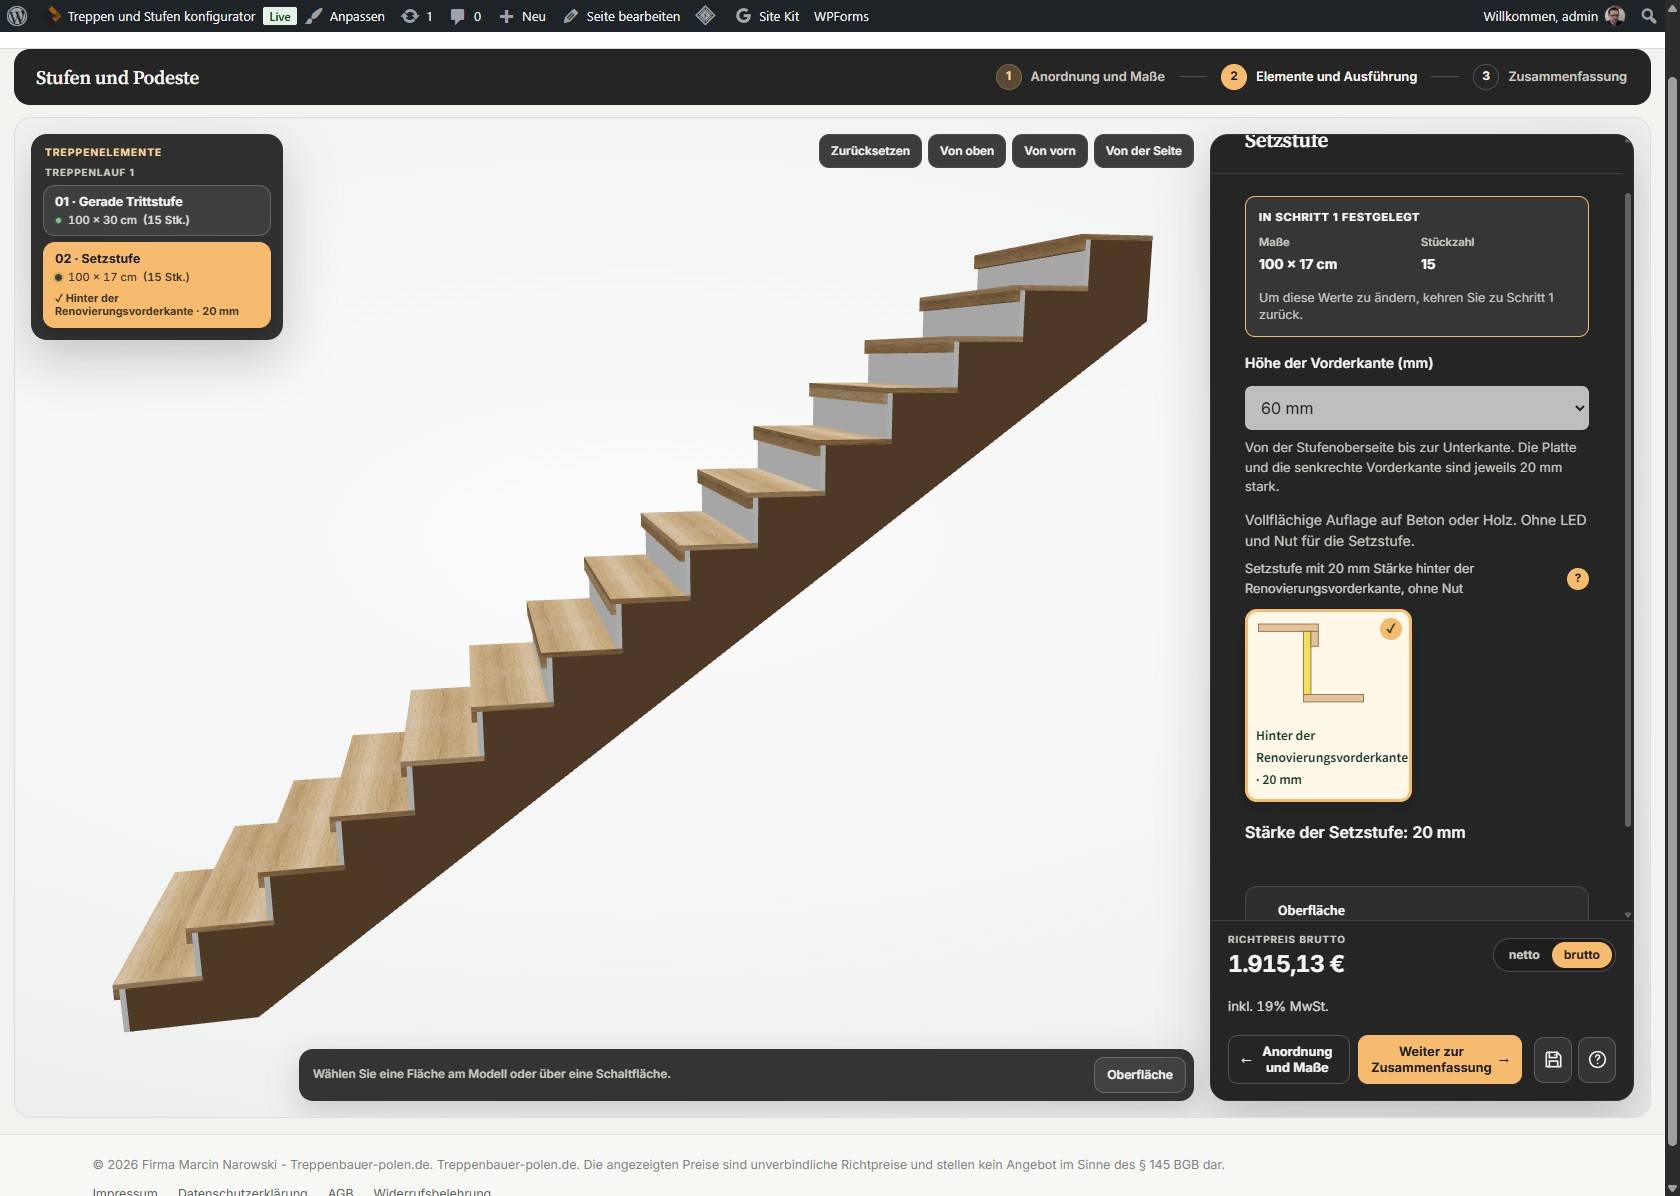Open the updates icon showing 1
Viewport: 1680px width, 1196px height.
[409, 16]
